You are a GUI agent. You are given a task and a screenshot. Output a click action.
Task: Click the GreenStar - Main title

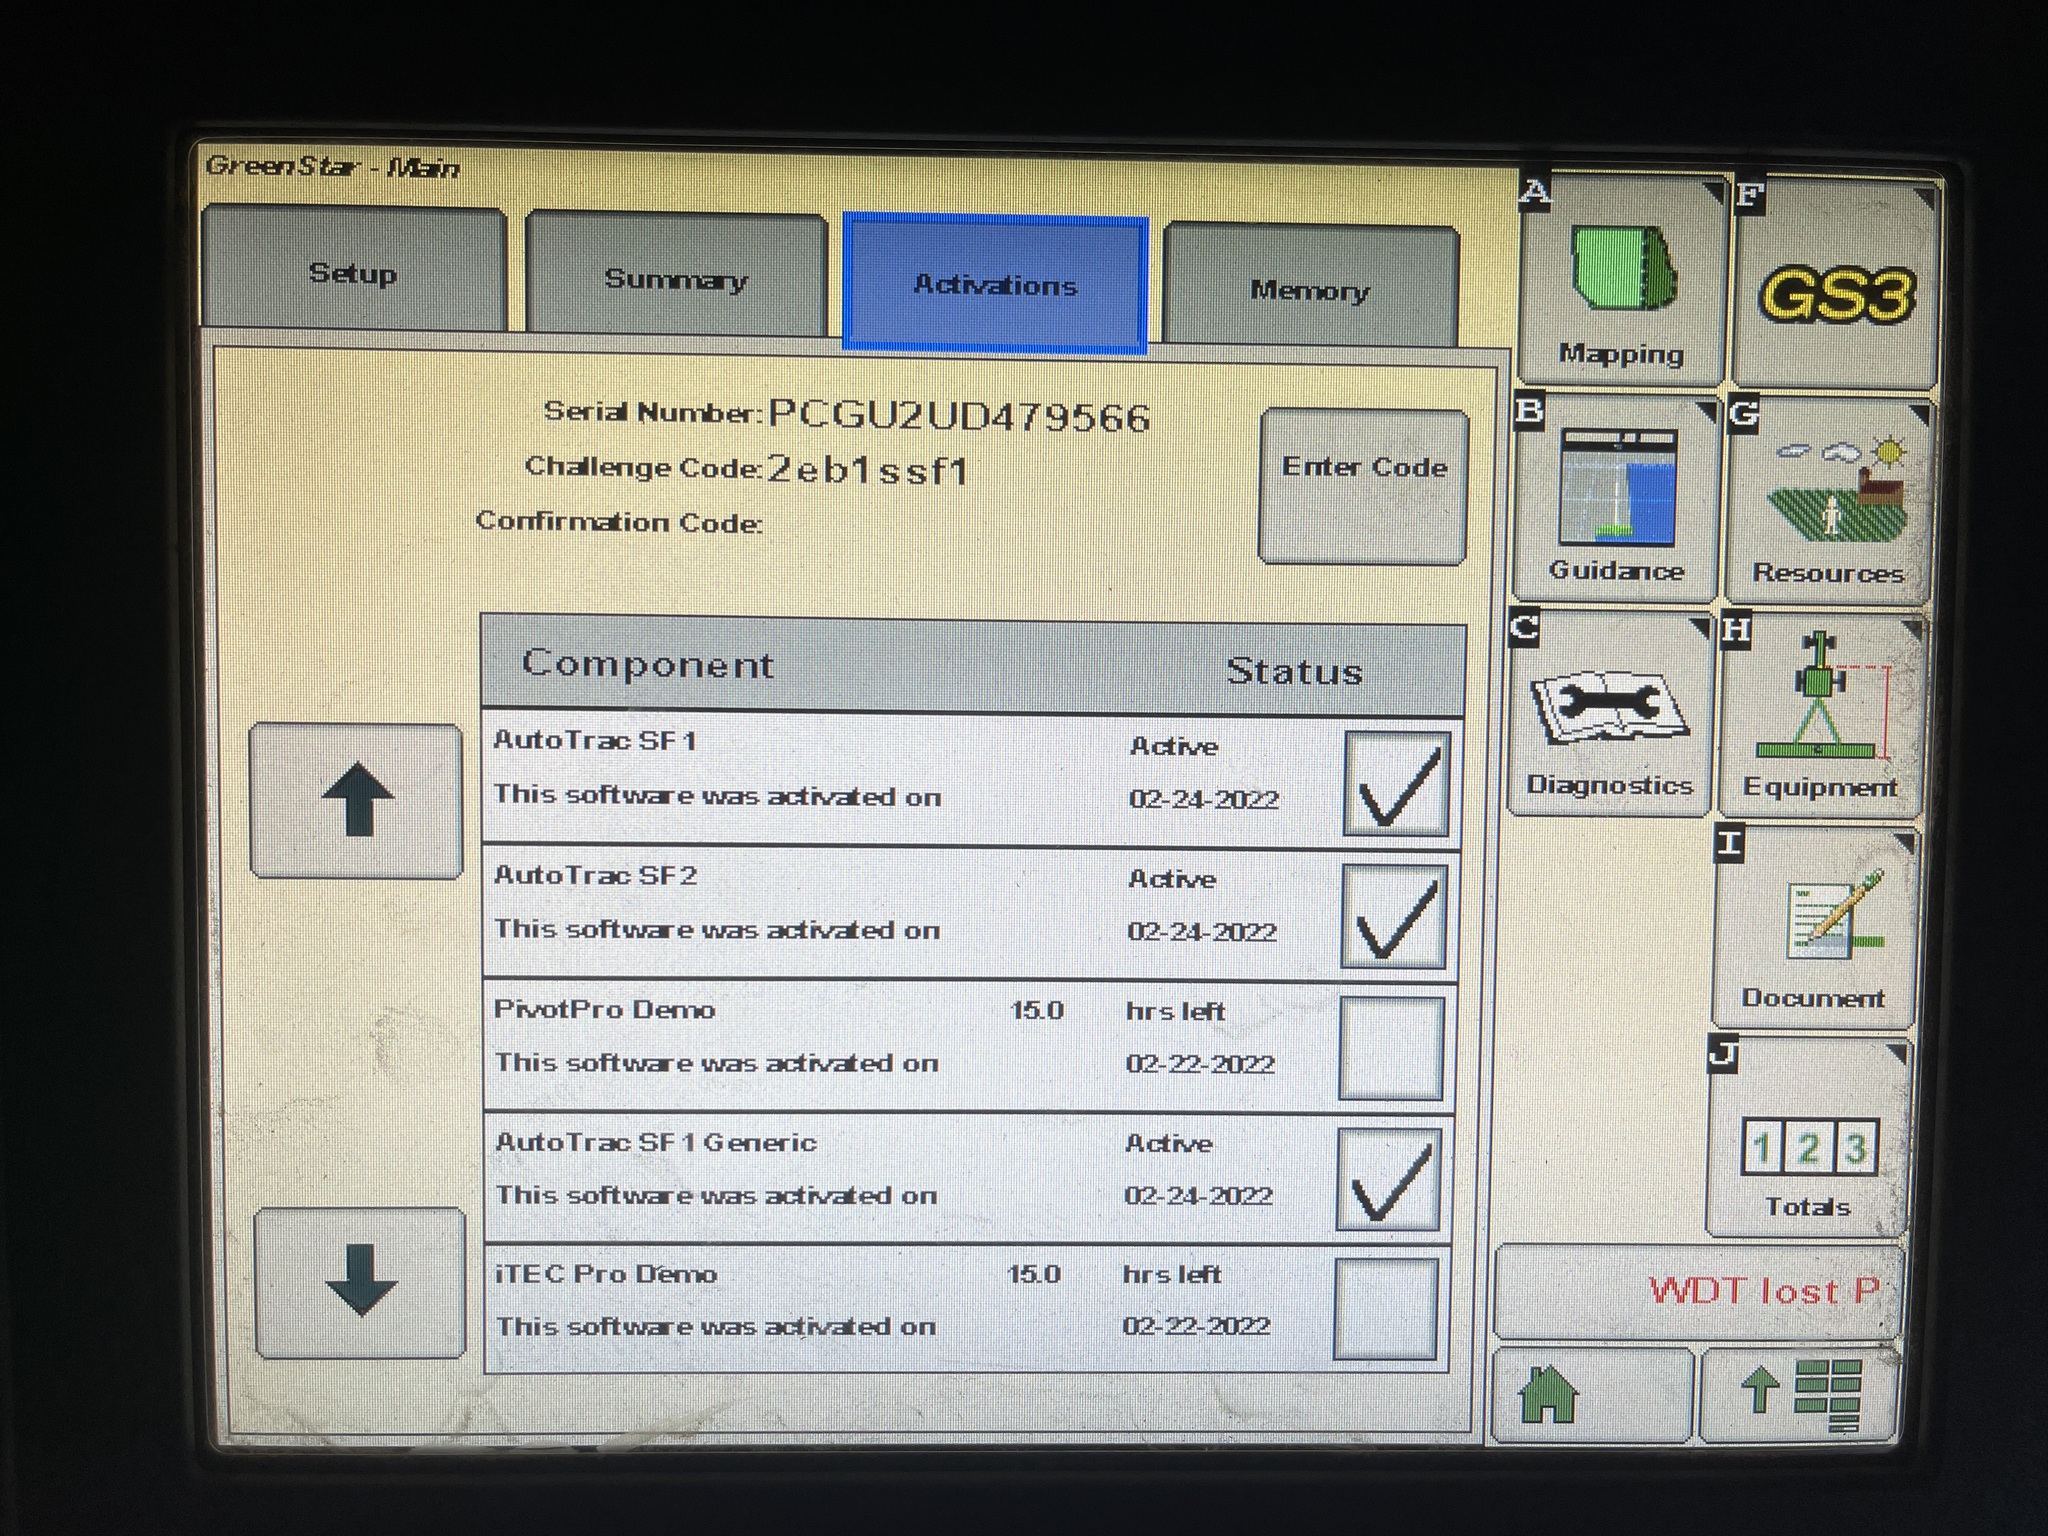[x=332, y=166]
